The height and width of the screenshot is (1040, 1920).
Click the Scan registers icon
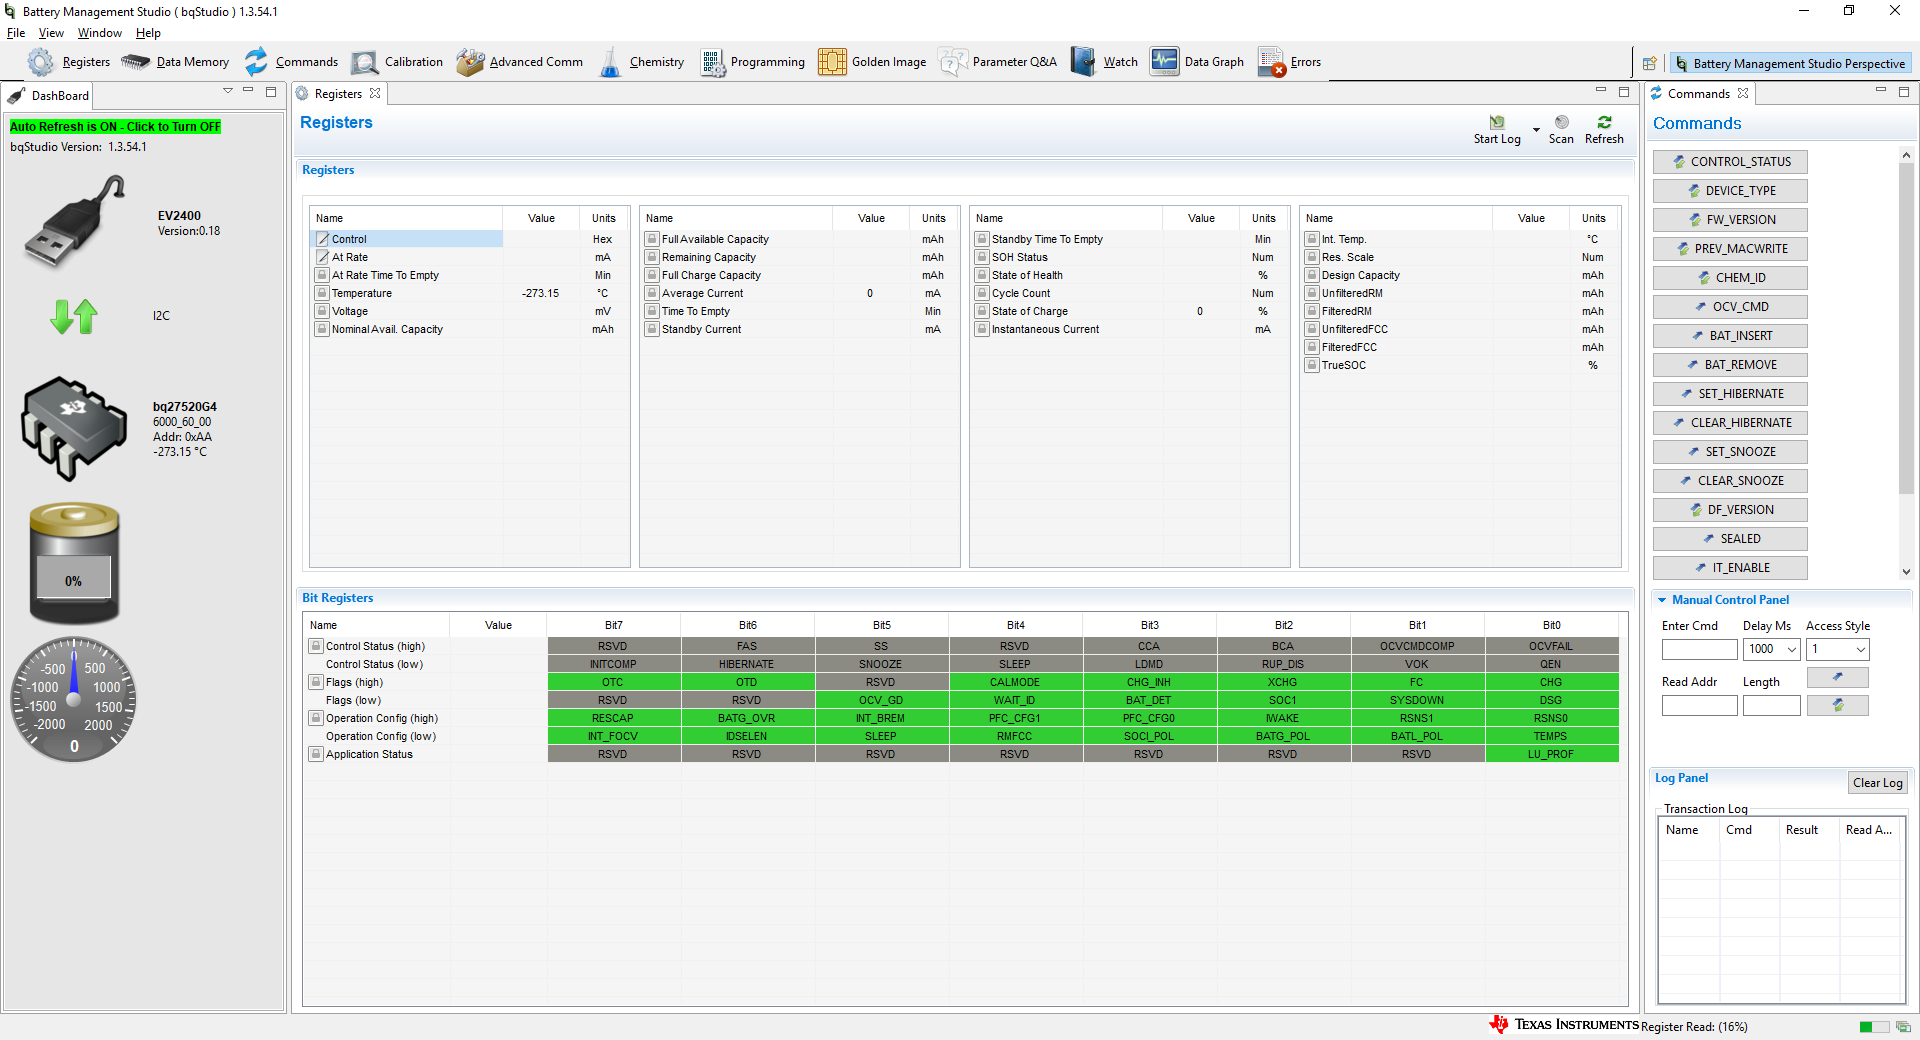click(x=1562, y=122)
